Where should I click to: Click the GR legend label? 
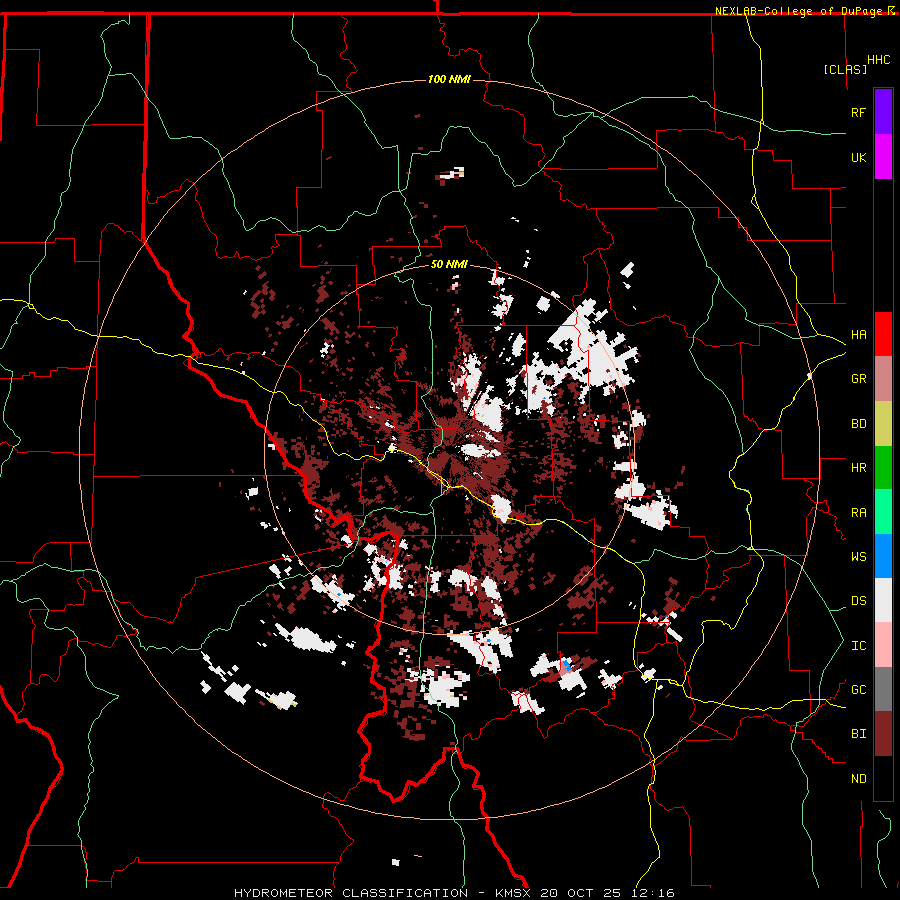(x=858, y=379)
